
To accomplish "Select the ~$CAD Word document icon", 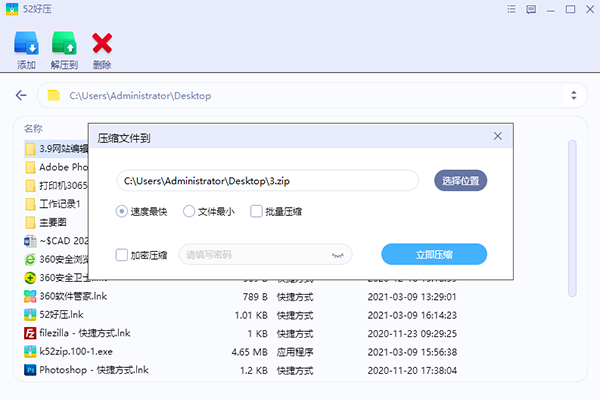I will (x=30, y=241).
